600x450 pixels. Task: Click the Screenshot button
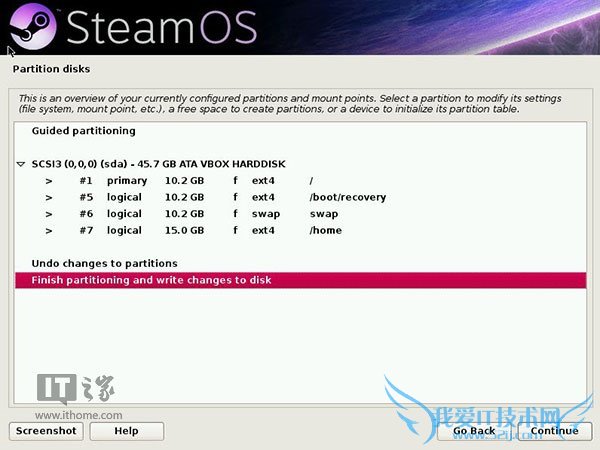coord(46,431)
